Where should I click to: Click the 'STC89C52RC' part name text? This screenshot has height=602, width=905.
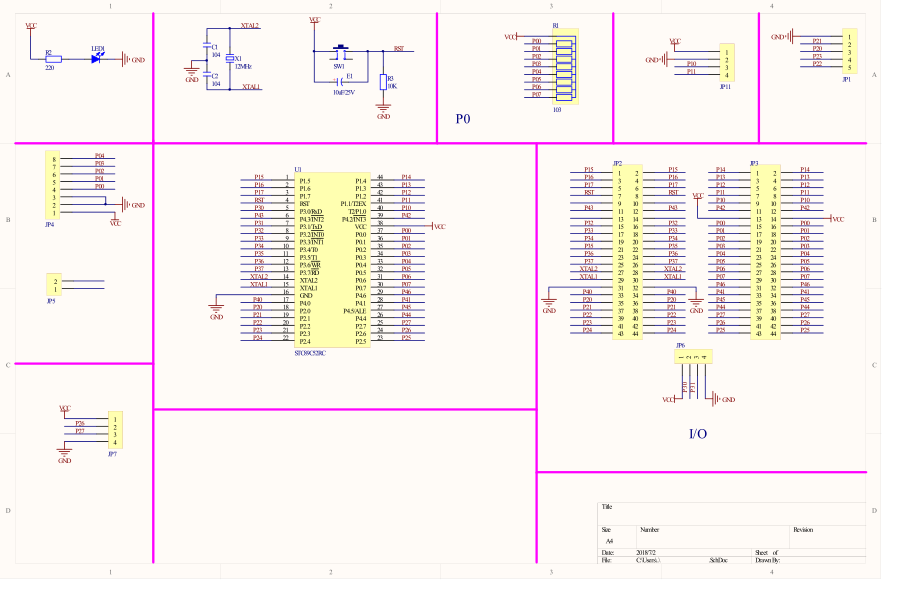tap(310, 353)
